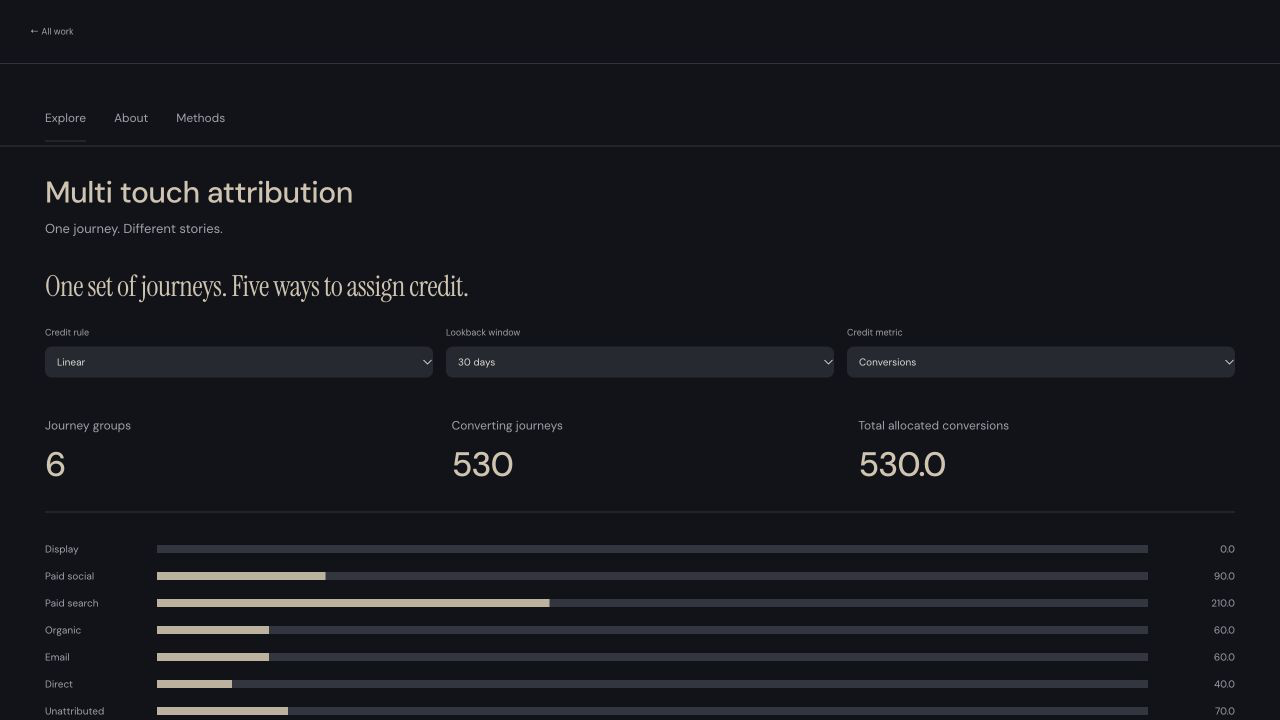Click the Converting journeys value 530
1280x720 pixels.
482,465
